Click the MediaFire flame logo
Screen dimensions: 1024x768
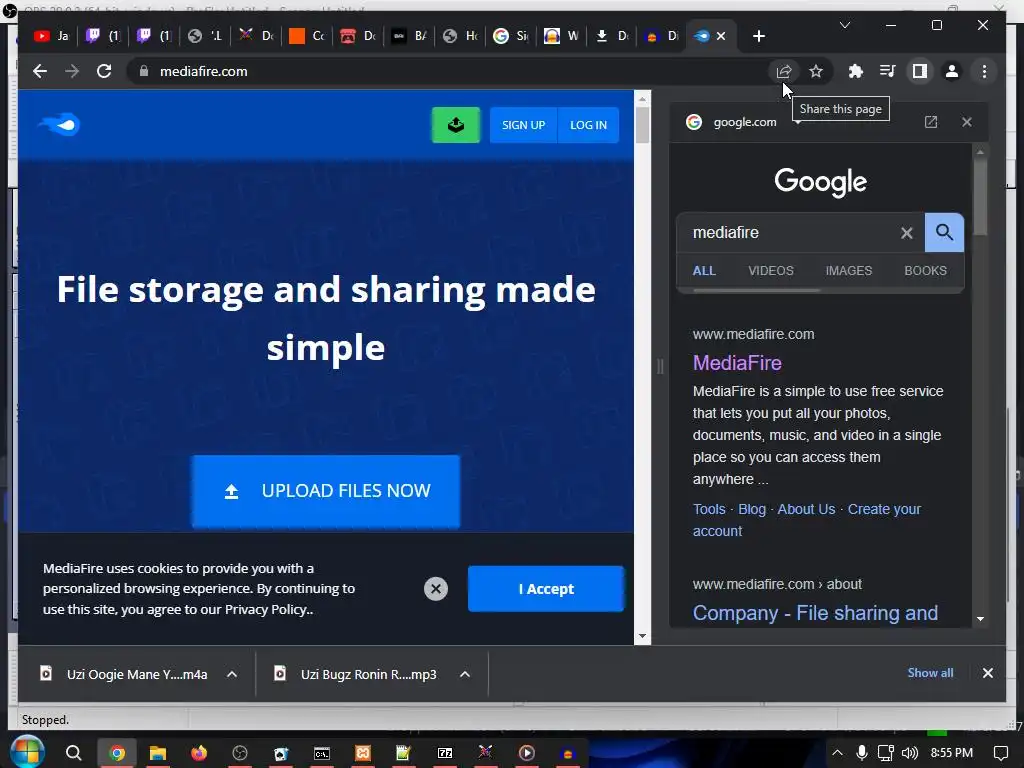[x=59, y=124]
